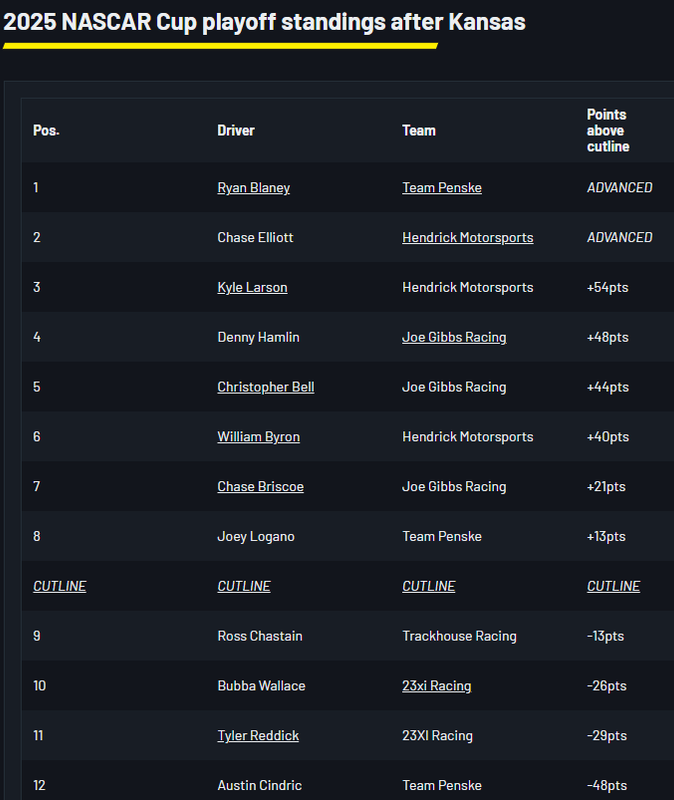
Task: Follow the Joe Gibbs Racing link
Action: (454, 337)
